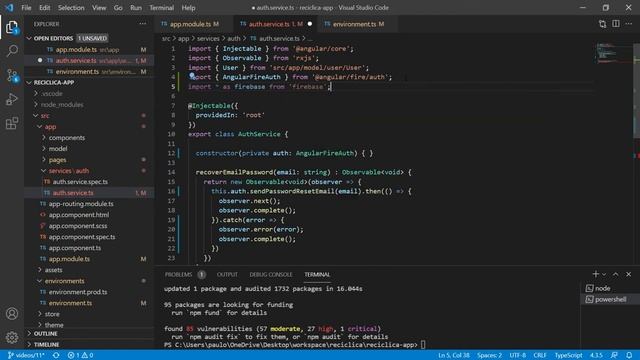Open environment.prod.ts in file tree
The width and height of the screenshot is (640, 360).
click(78, 292)
